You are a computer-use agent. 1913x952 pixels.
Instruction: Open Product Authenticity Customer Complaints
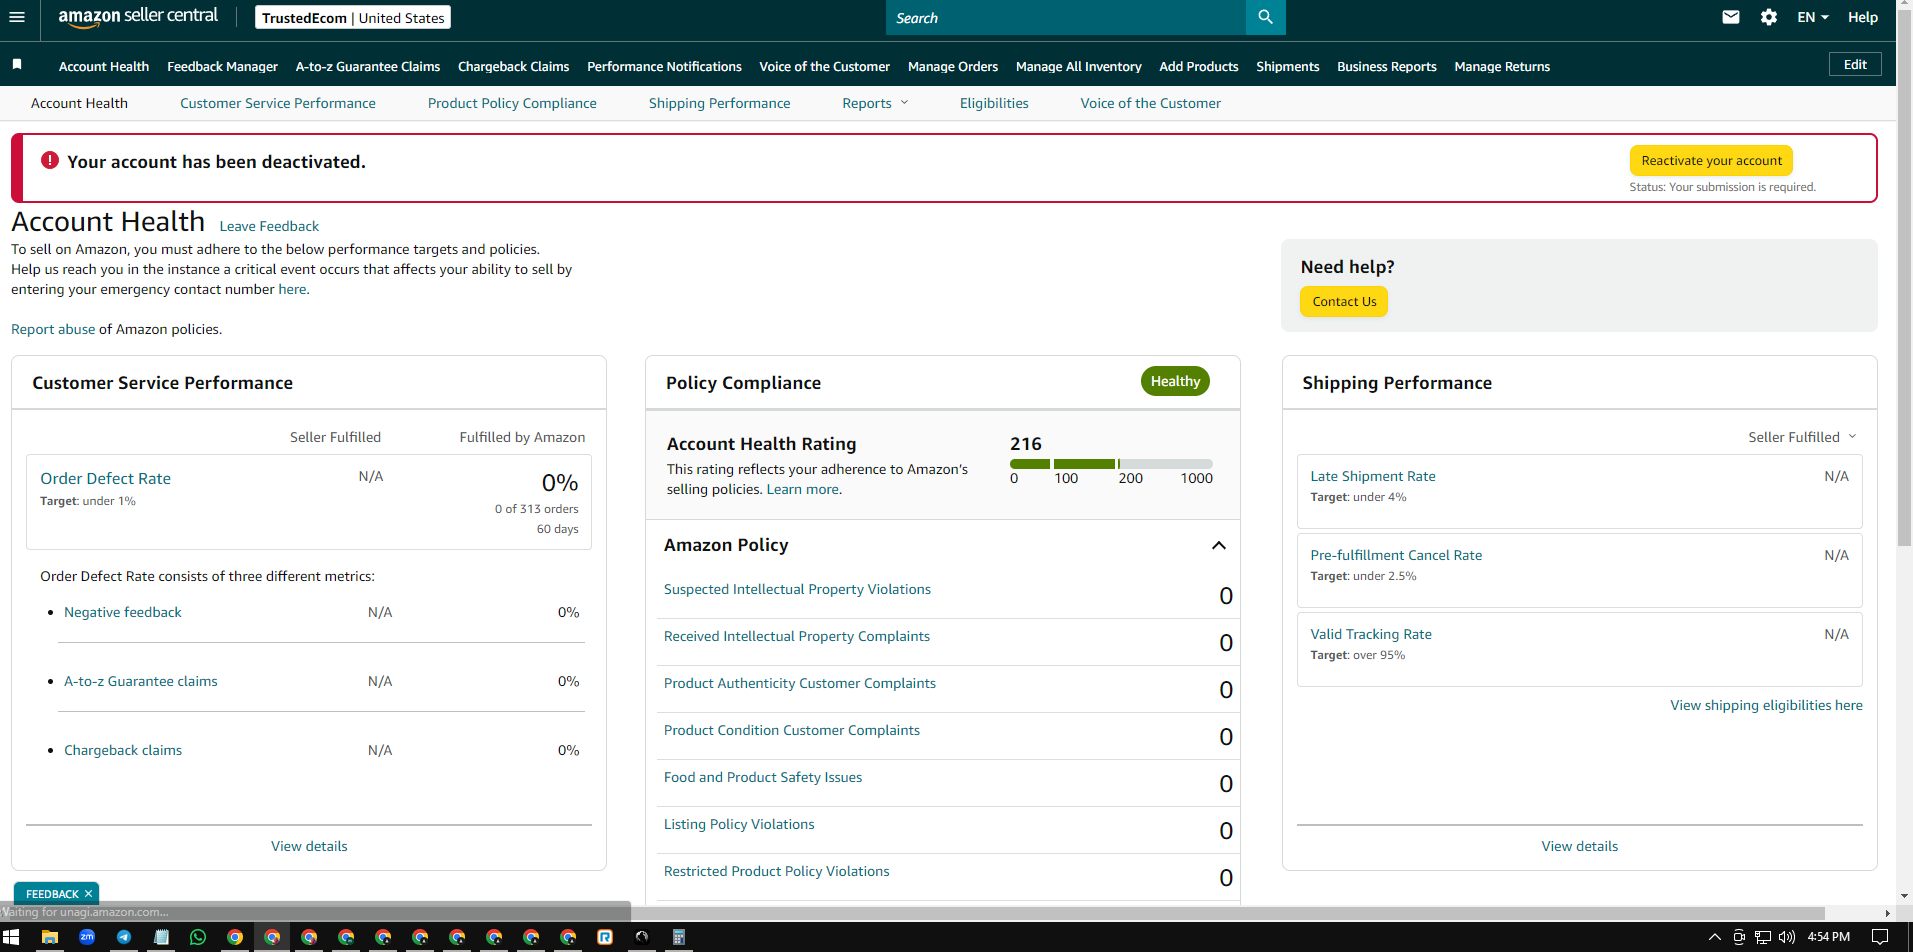(800, 683)
